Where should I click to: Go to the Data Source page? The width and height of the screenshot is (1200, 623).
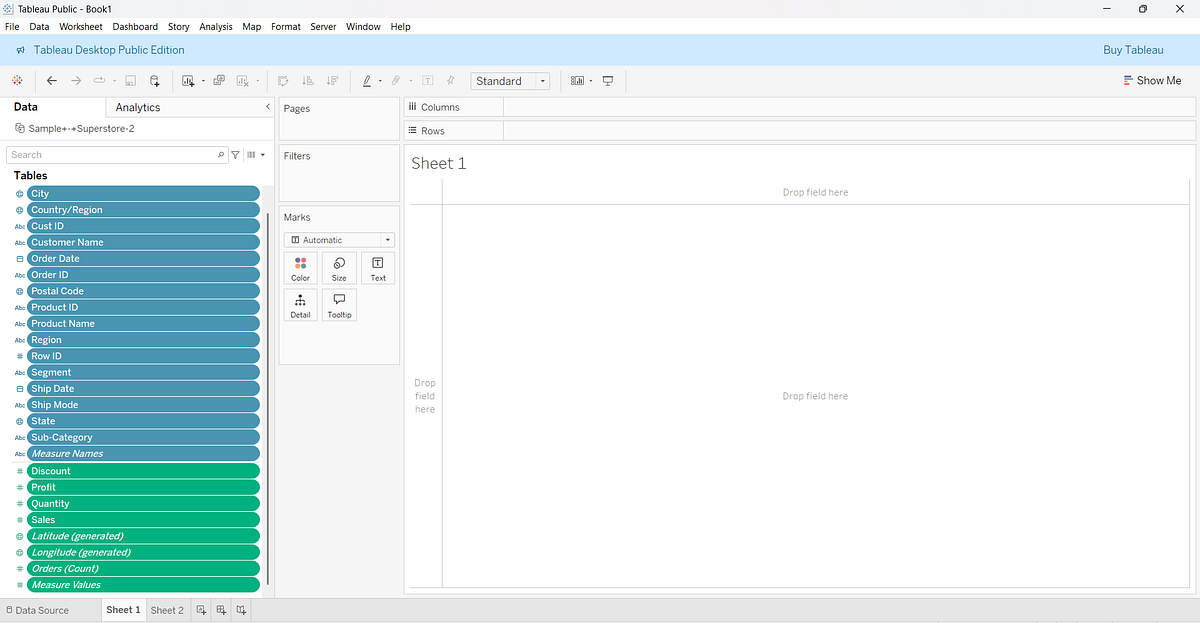click(42, 609)
